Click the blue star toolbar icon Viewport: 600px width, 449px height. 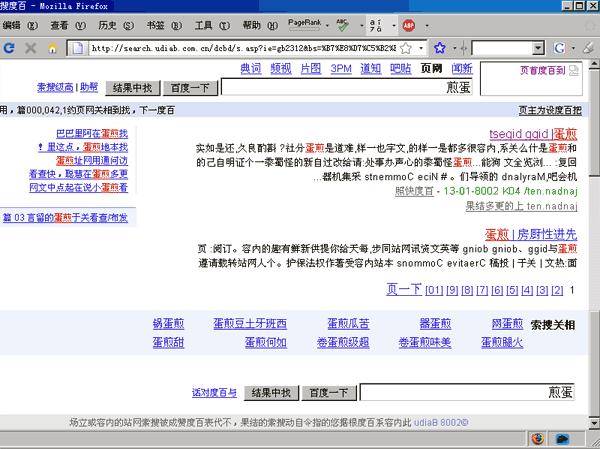[440, 48]
